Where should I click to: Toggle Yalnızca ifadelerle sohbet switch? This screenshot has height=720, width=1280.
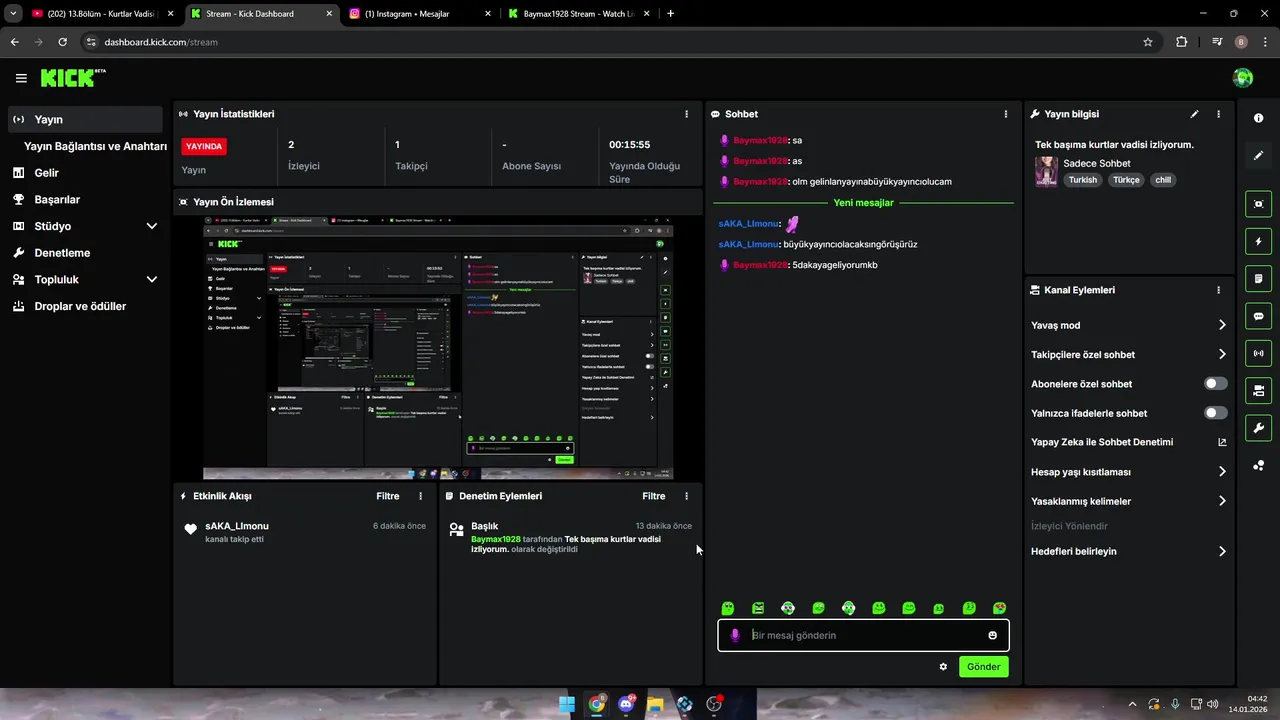[1215, 413]
